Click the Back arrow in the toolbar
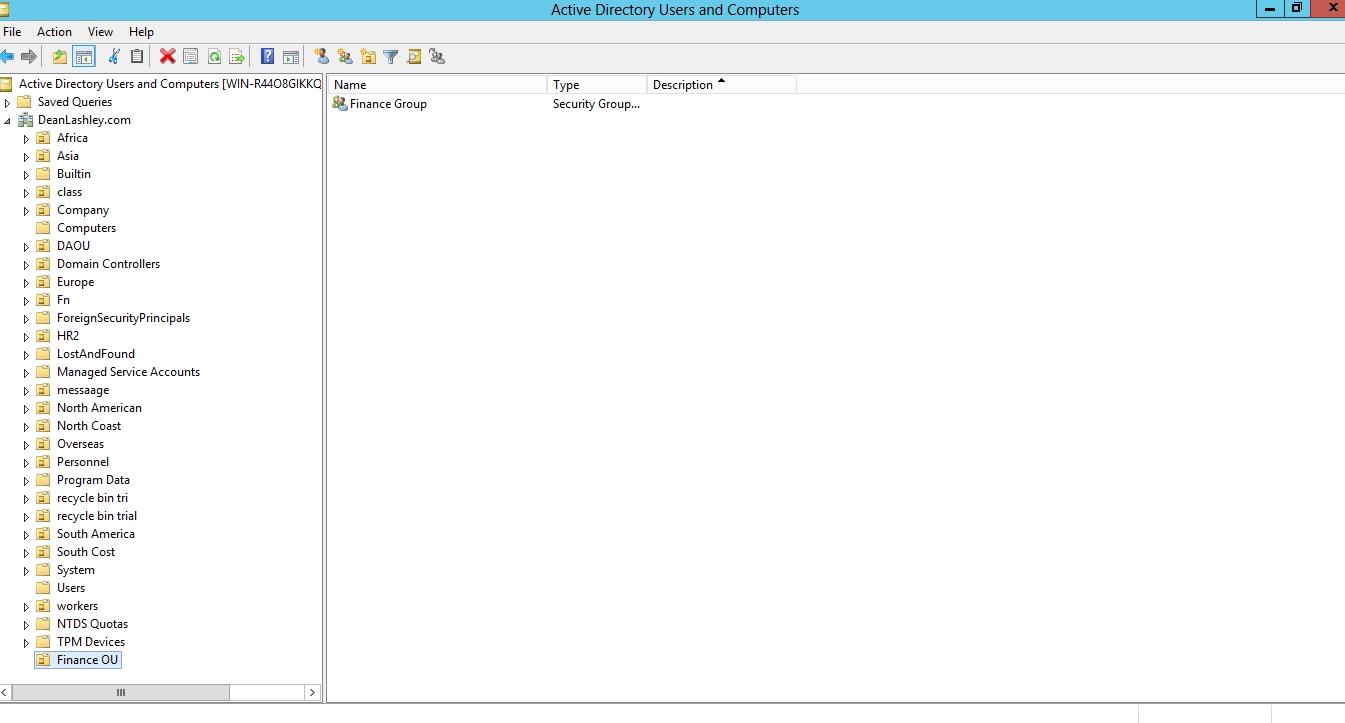The width and height of the screenshot is (1345, 723). (7, 57)
